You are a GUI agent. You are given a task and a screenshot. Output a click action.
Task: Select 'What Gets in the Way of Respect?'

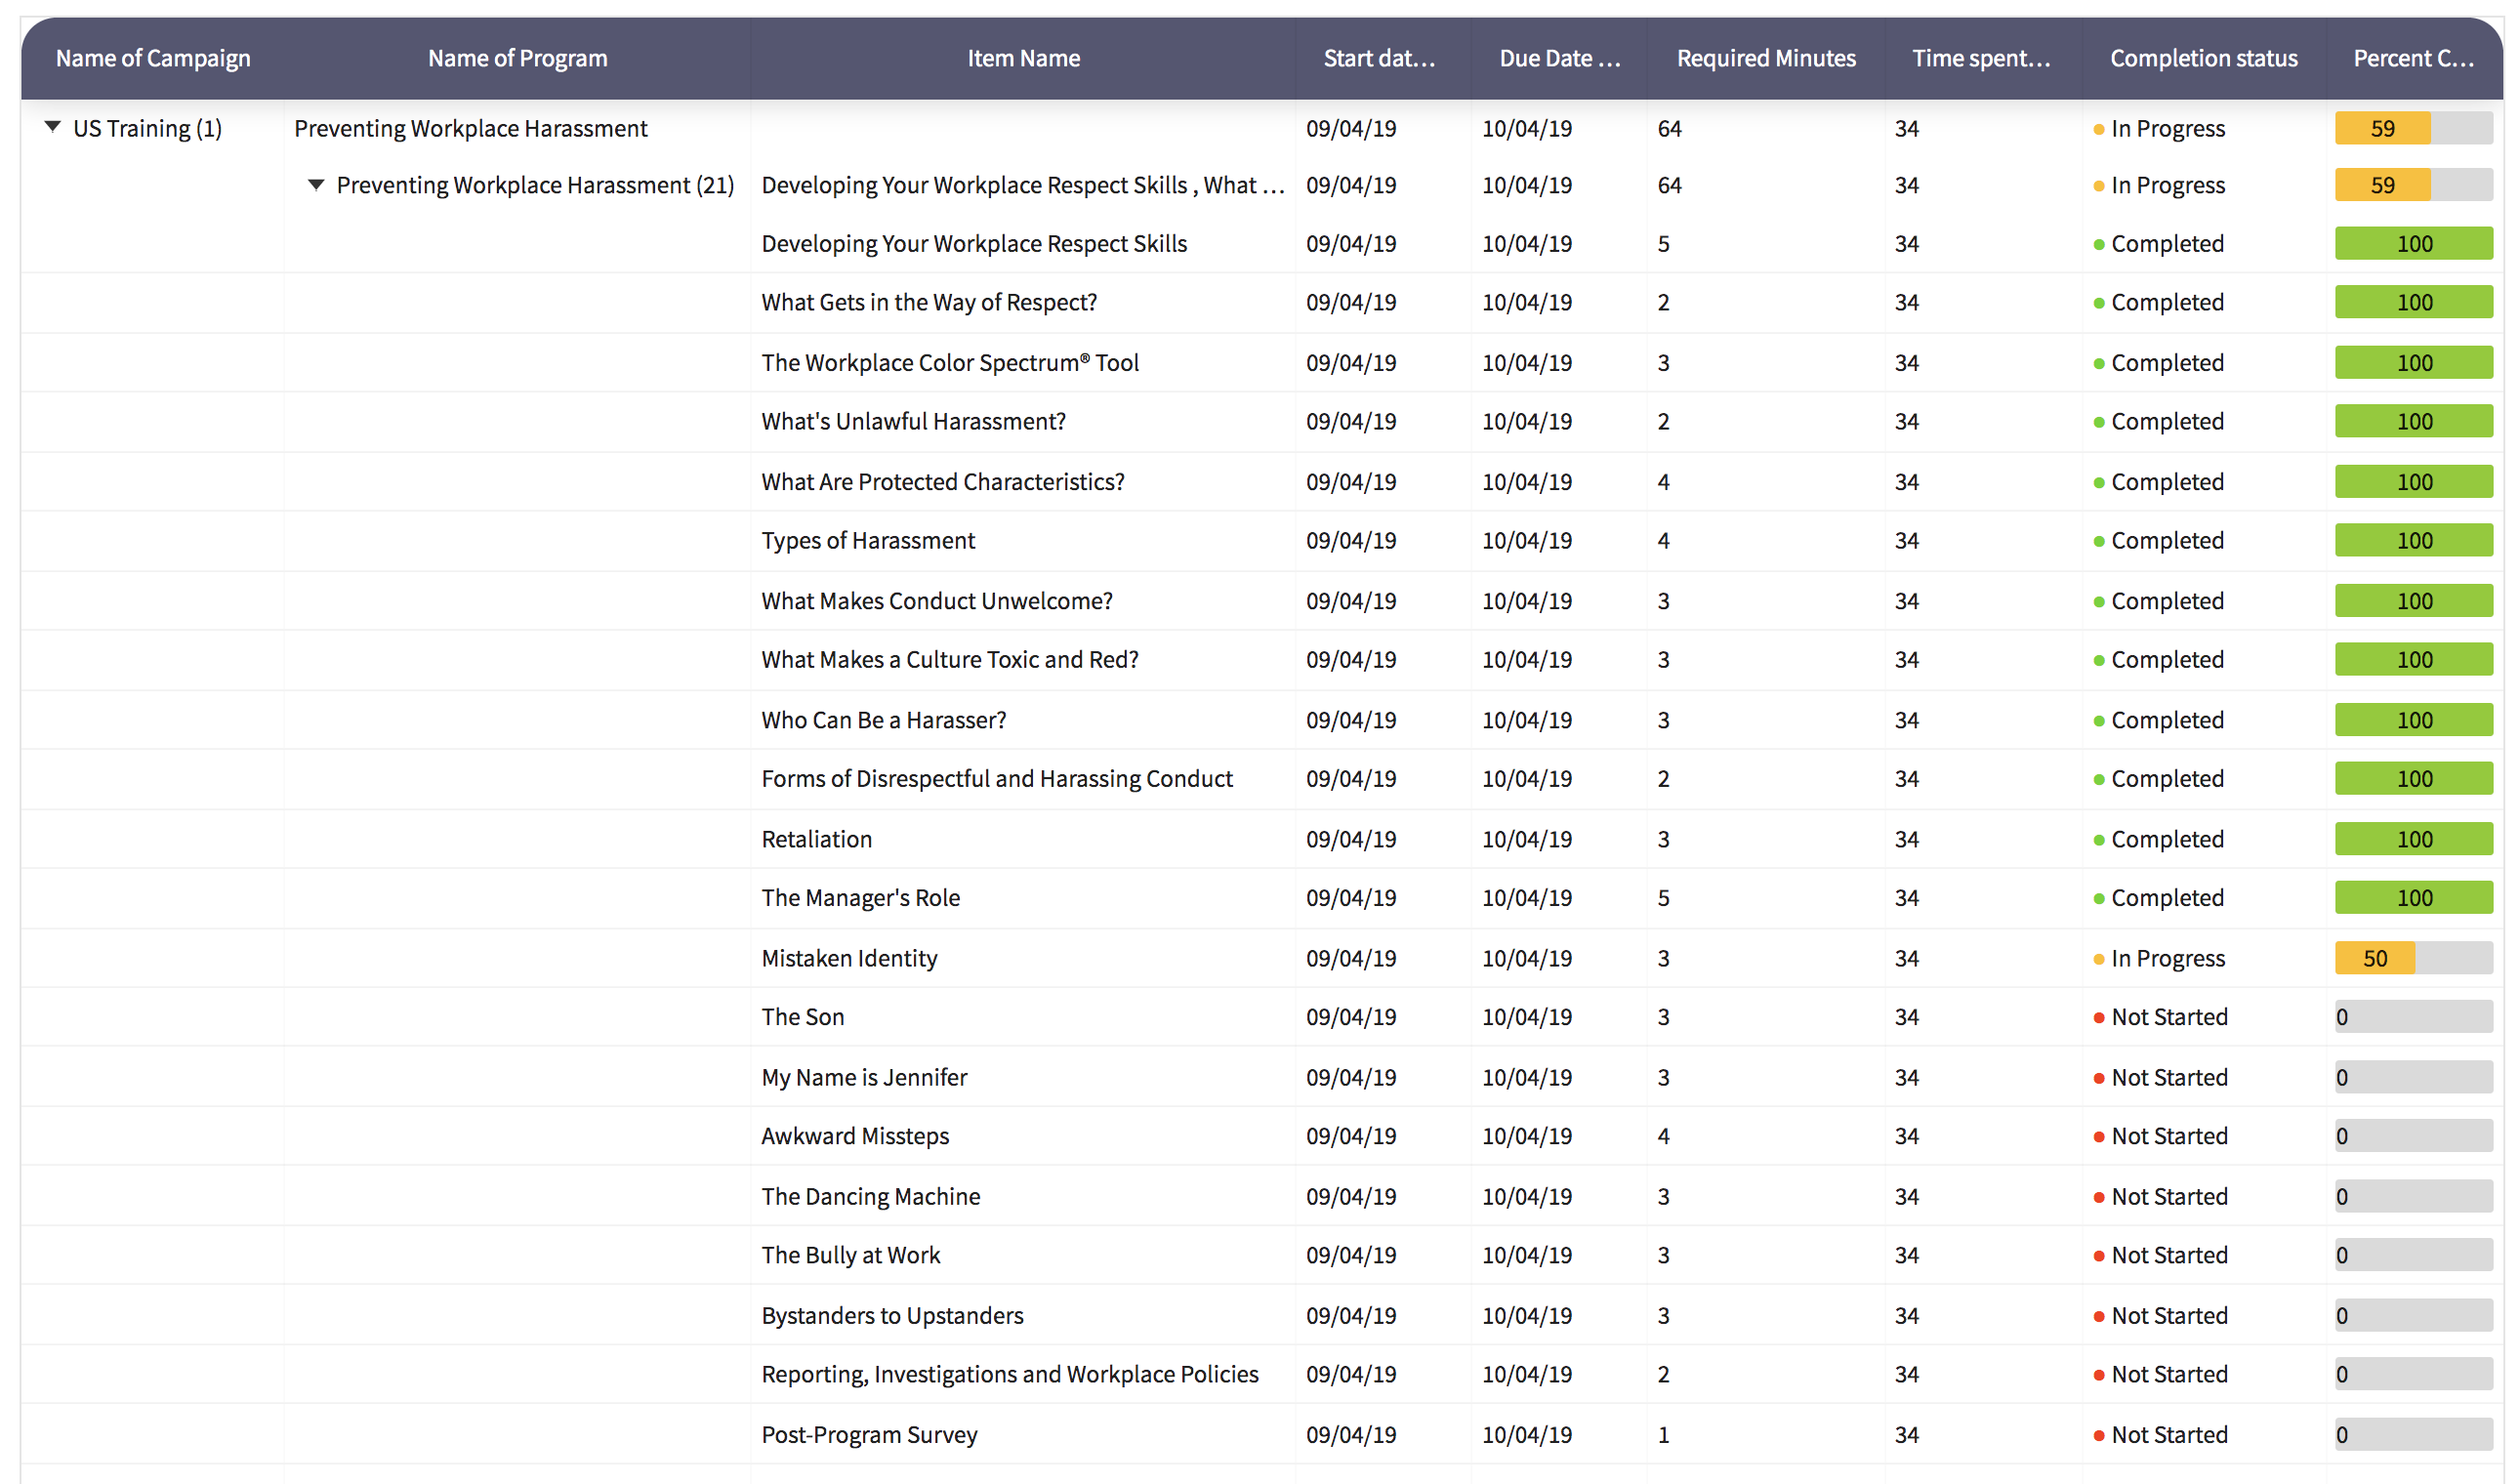coord(929,302)
